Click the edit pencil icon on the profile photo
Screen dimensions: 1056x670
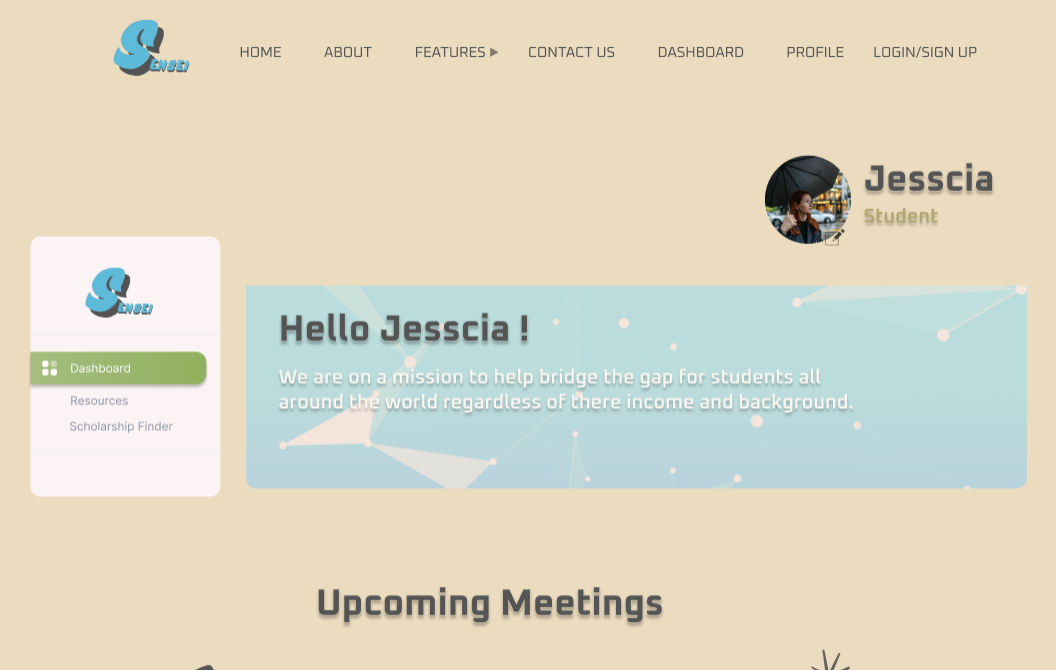pos(834,237)
